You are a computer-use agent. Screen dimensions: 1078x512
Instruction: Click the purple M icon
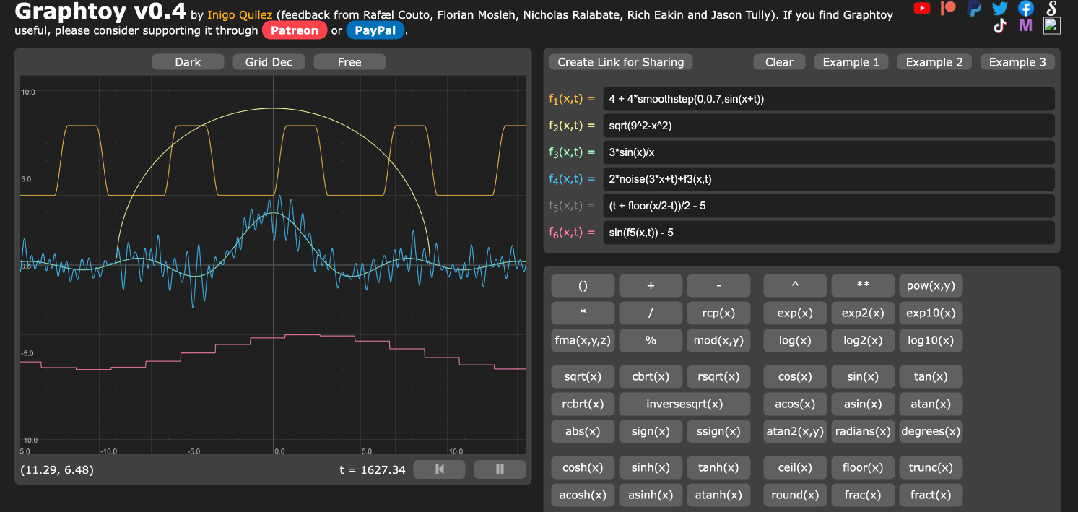pyautogui.click(x=1025, y=26)
